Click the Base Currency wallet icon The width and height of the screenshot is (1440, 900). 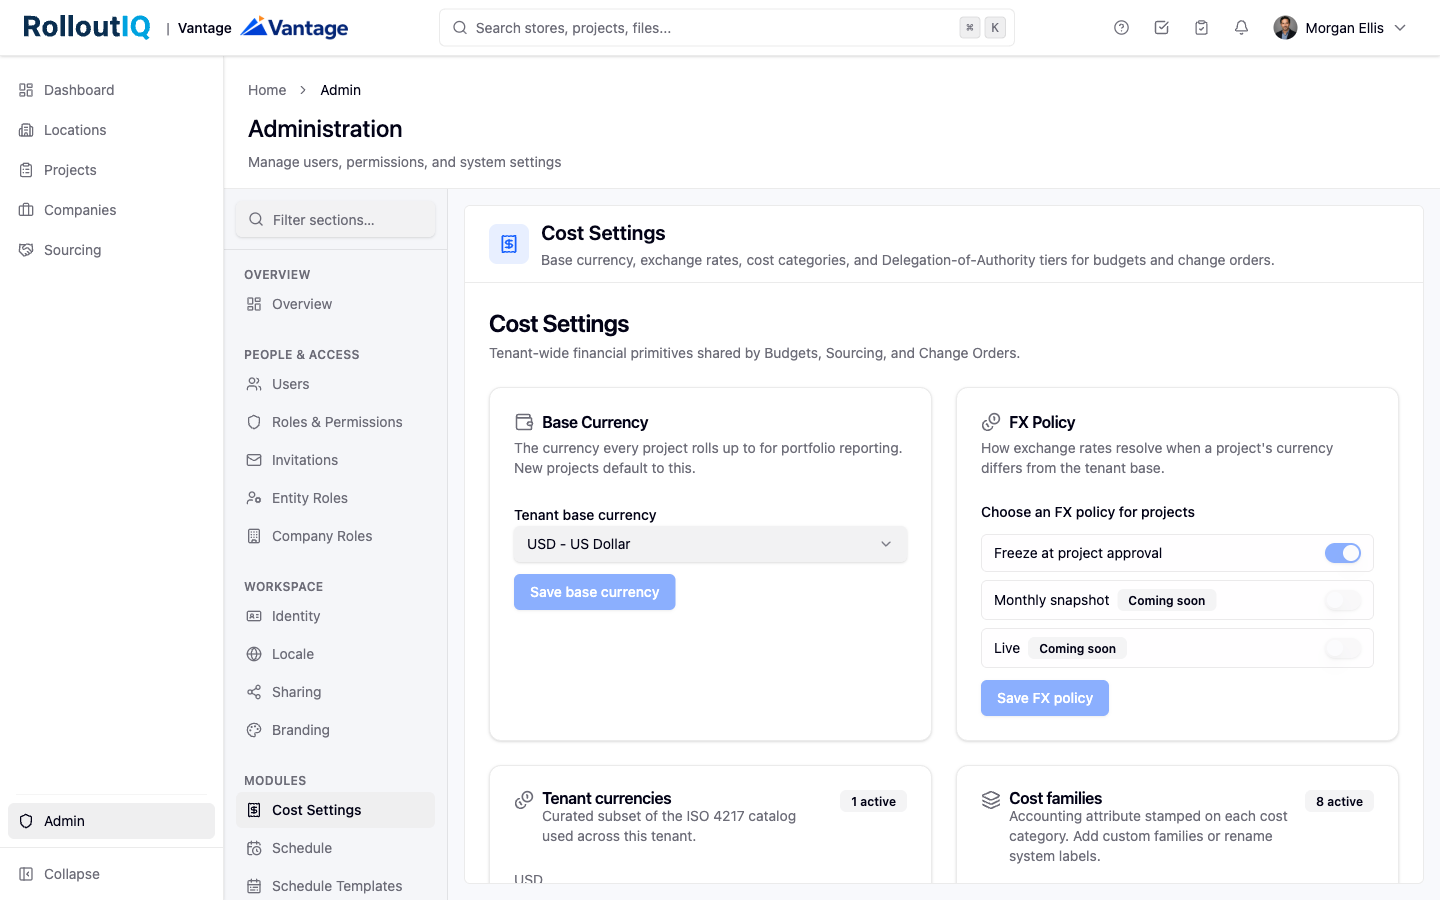pyautogui.click(x=524, y=422)
